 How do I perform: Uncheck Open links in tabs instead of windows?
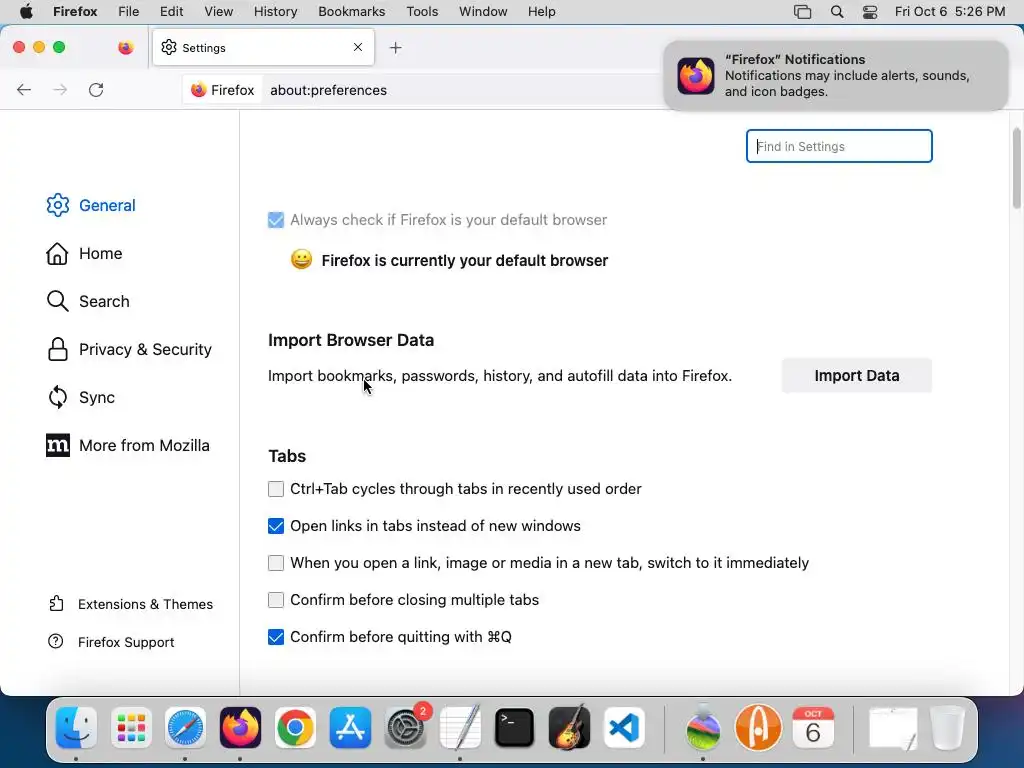point(276,526)
